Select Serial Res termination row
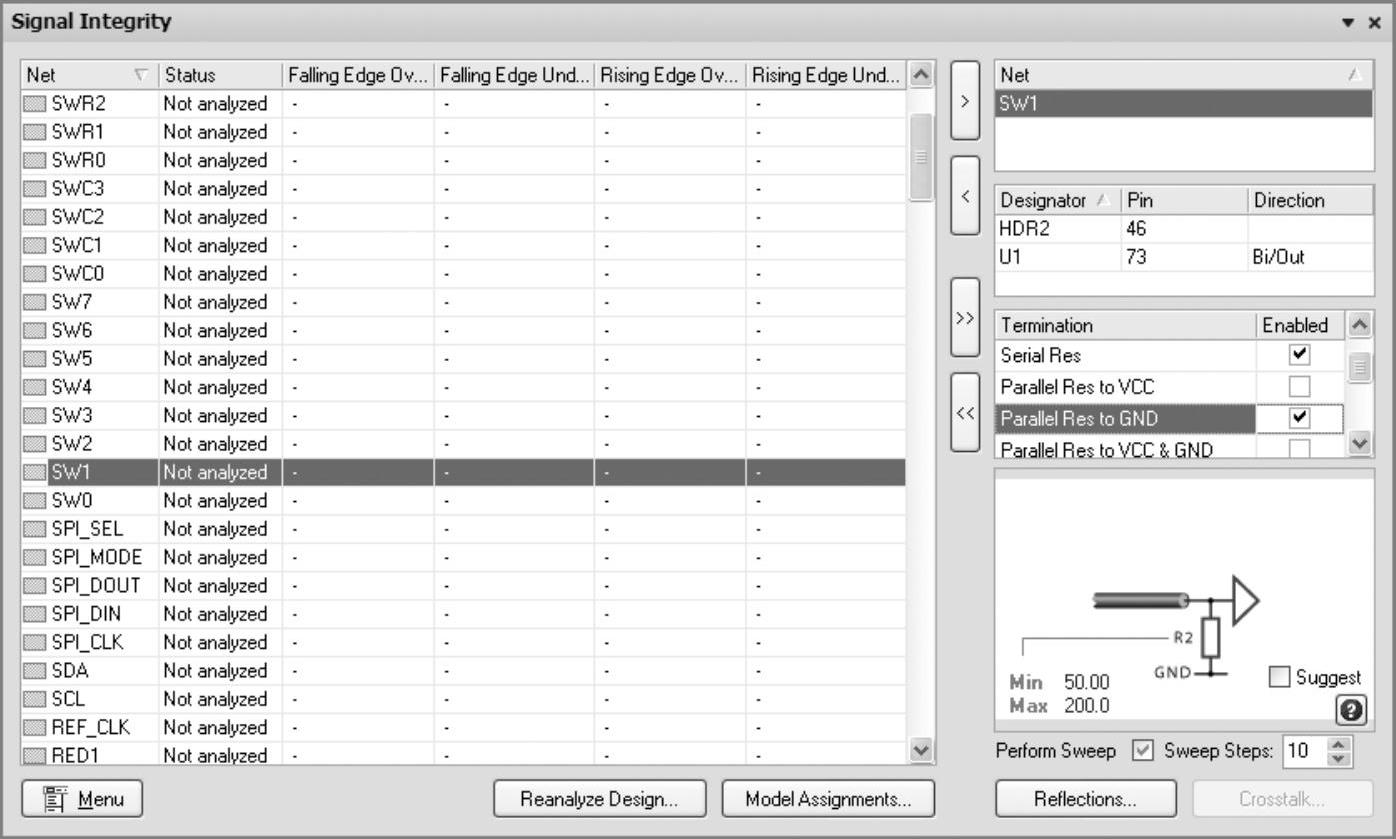Screen dimensions: 1396x839 pos(1126,355)
